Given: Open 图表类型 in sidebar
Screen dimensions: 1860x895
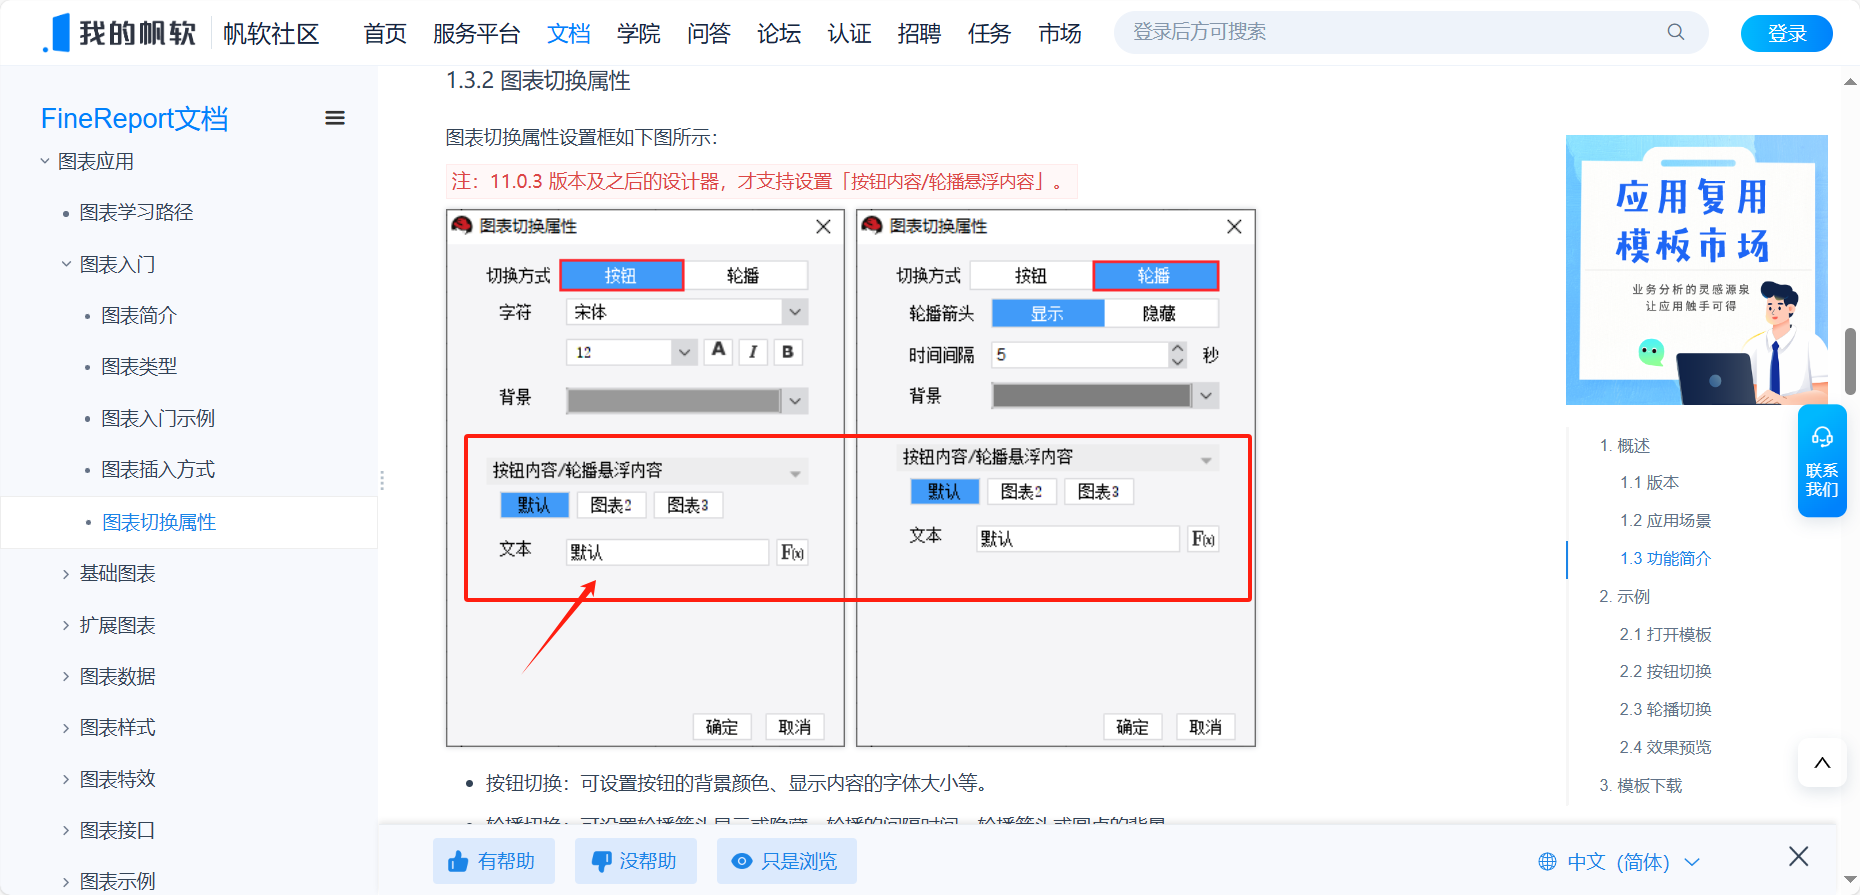Looking at the screenshot, I should point(139,367).
